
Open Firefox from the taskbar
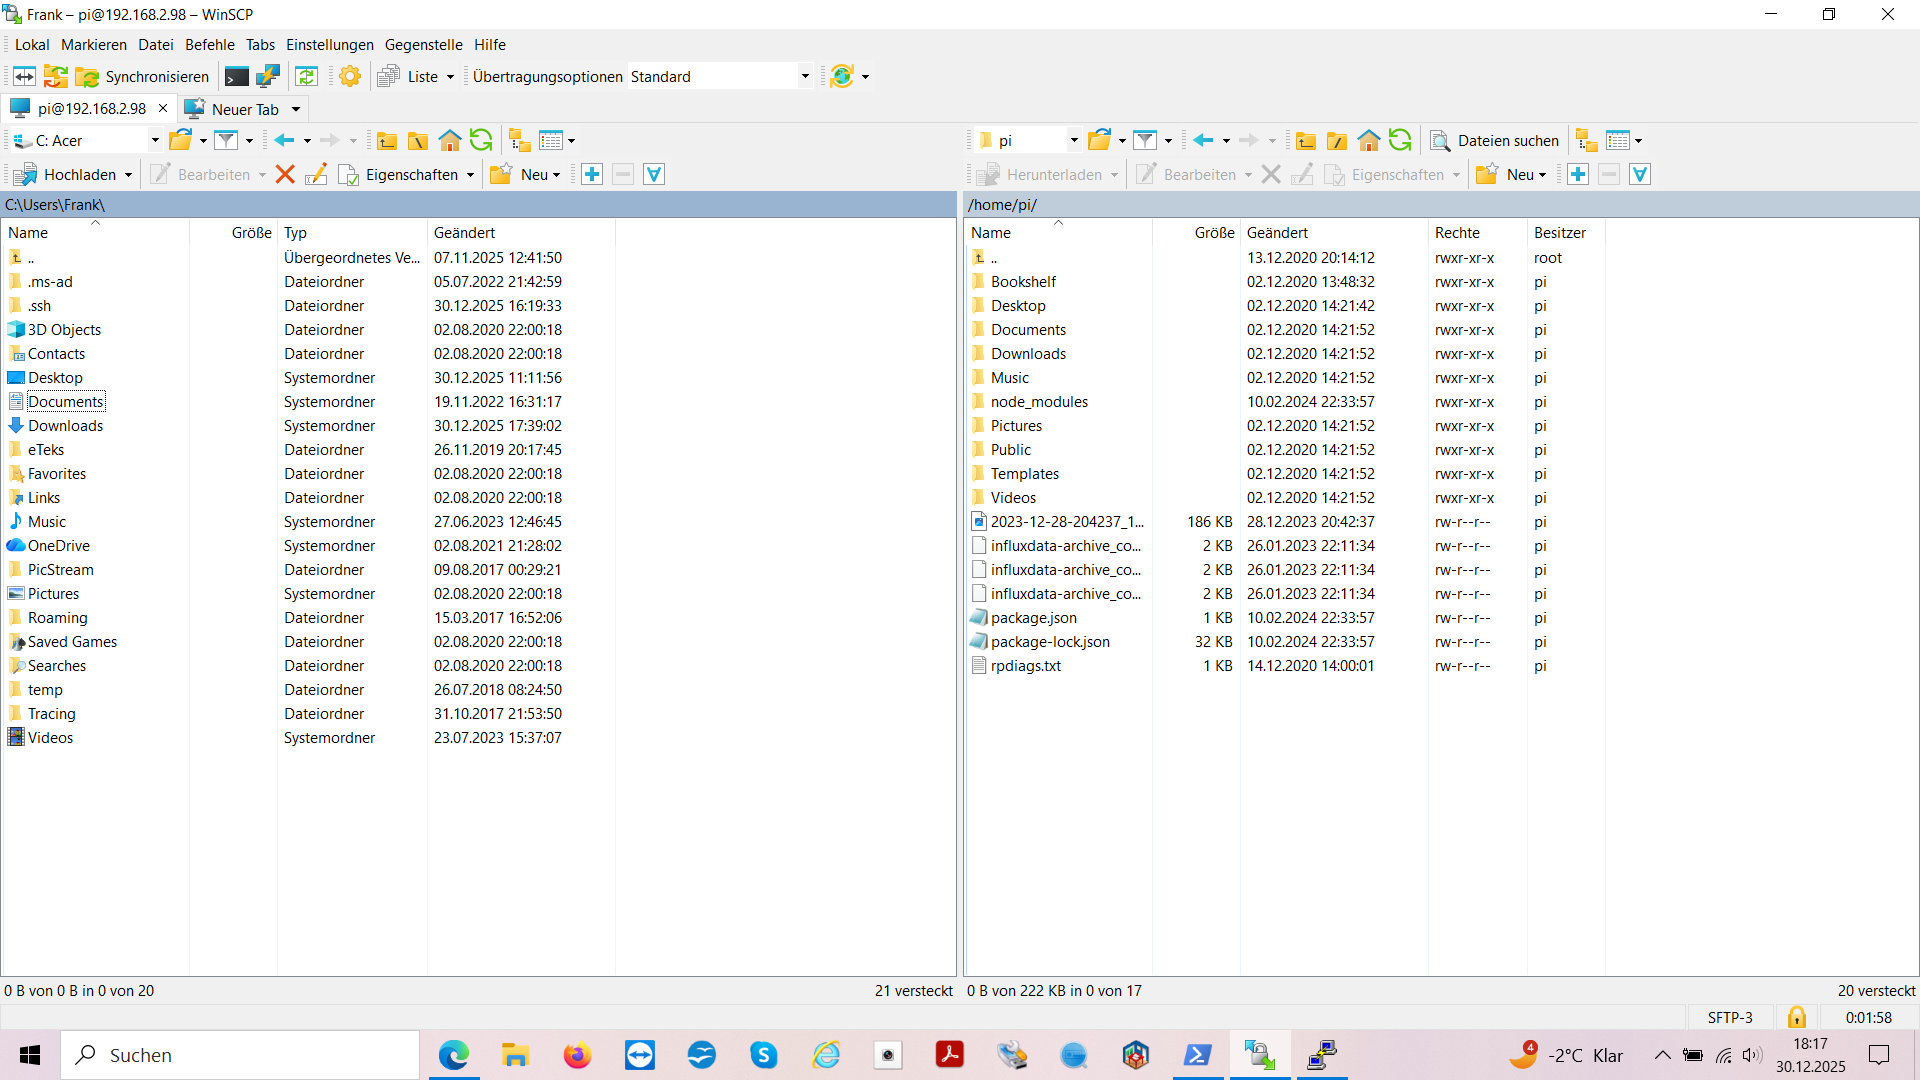[x=577, y=1056]
